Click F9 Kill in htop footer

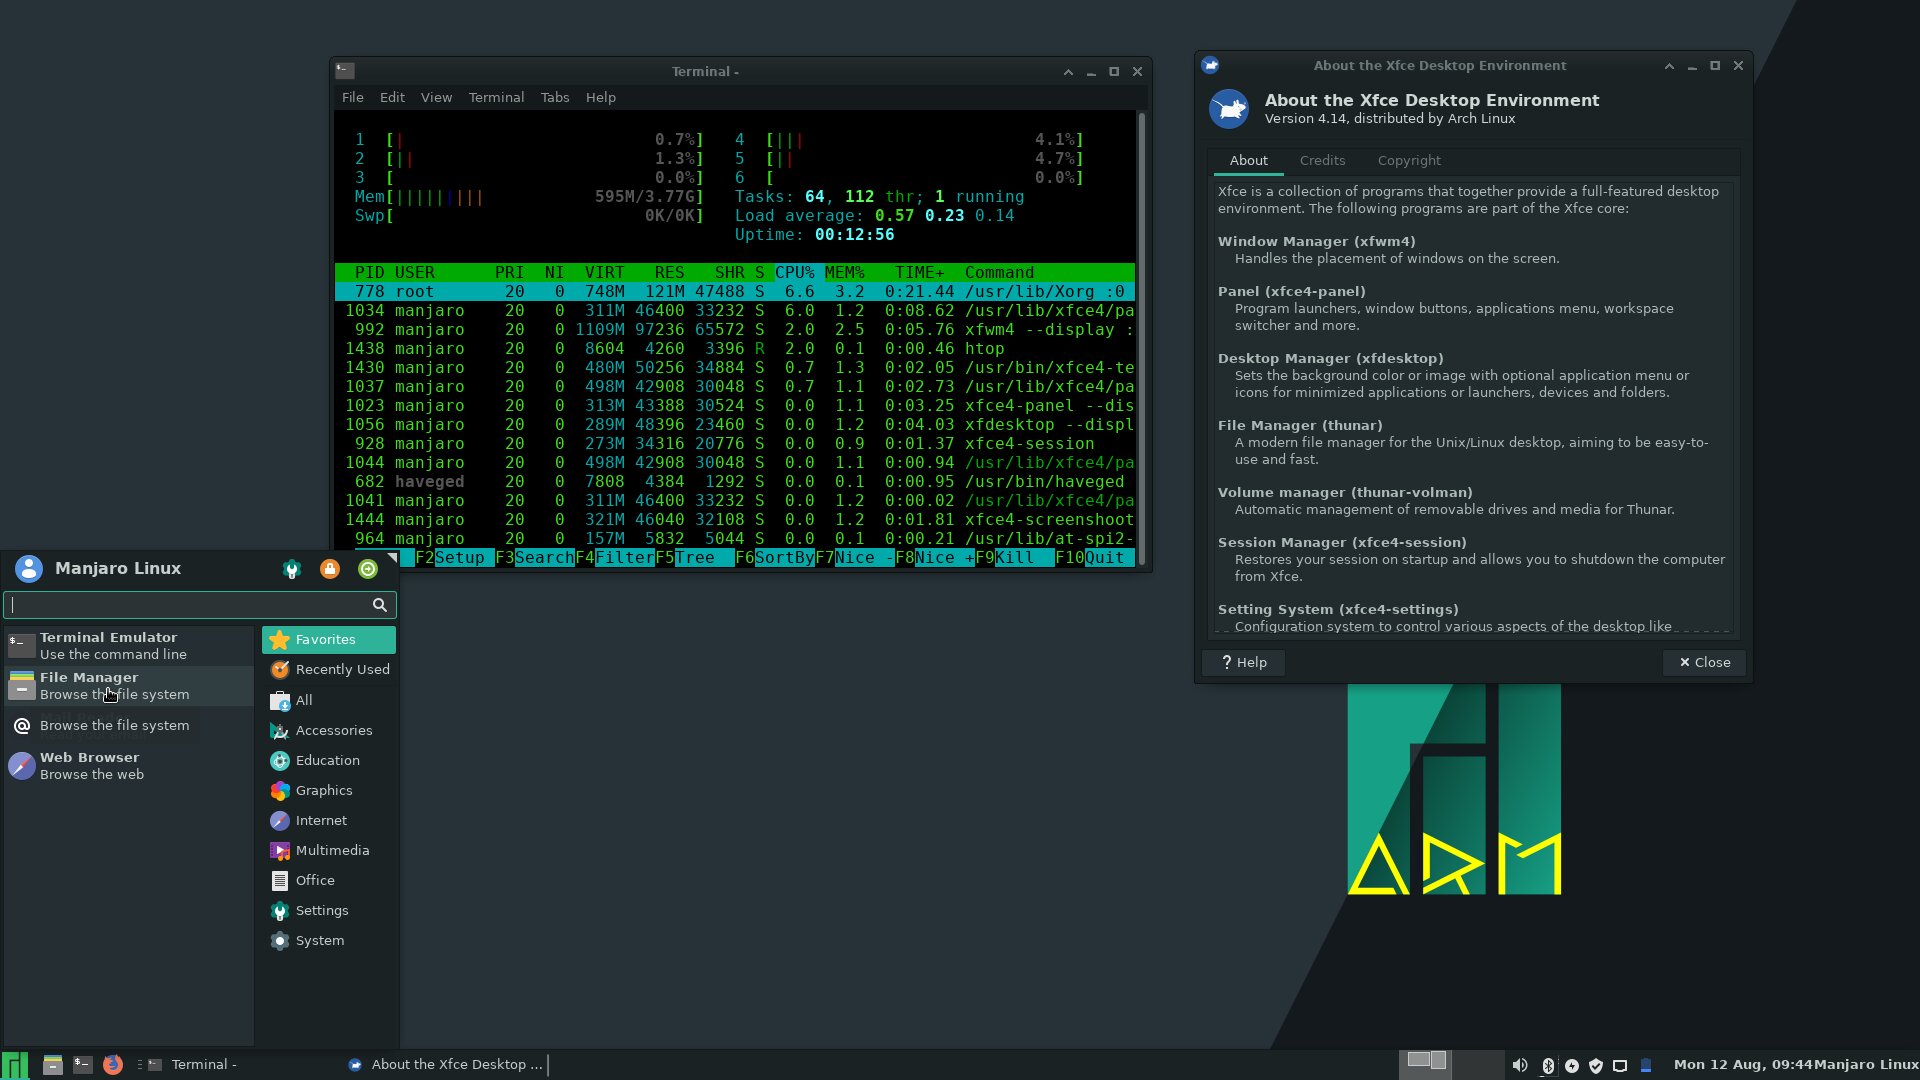coord(1015,558)
